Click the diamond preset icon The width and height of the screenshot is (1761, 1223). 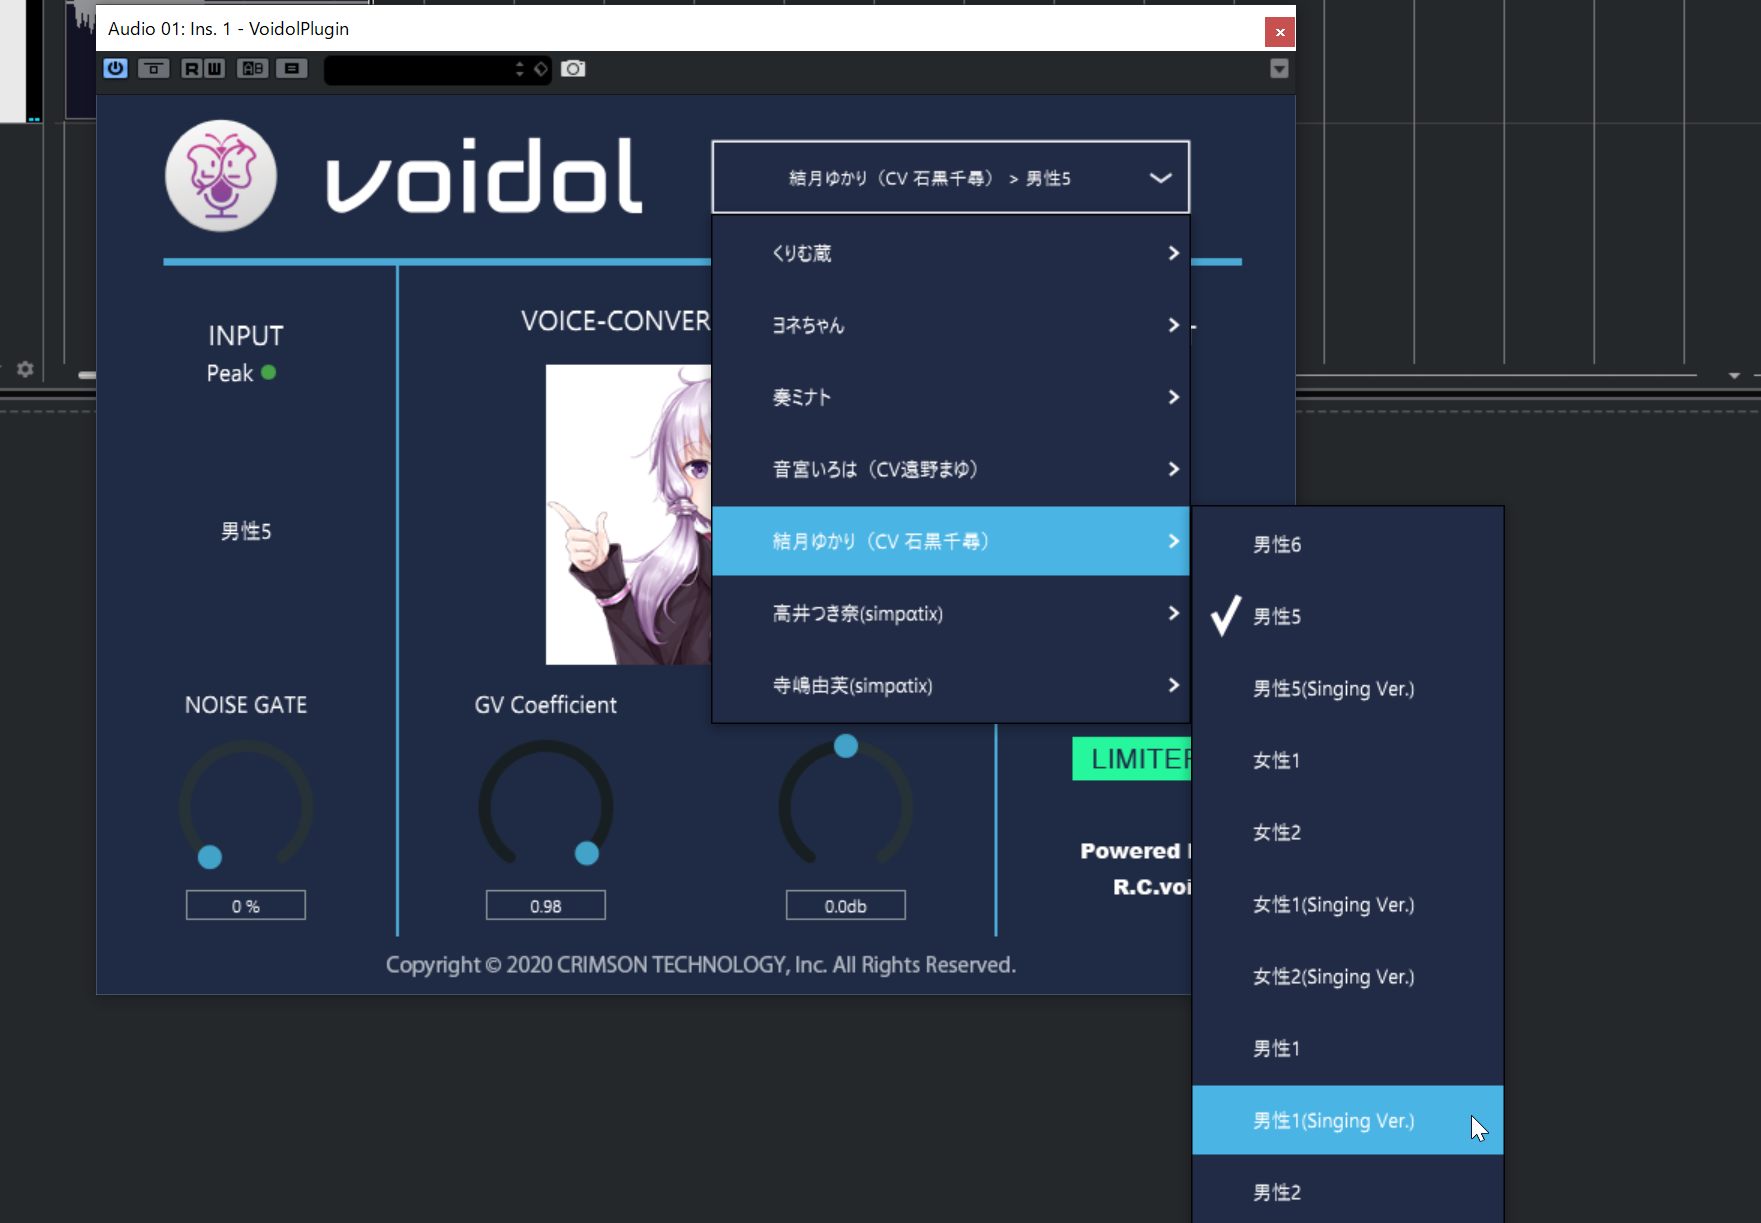[x=540, y=69]
